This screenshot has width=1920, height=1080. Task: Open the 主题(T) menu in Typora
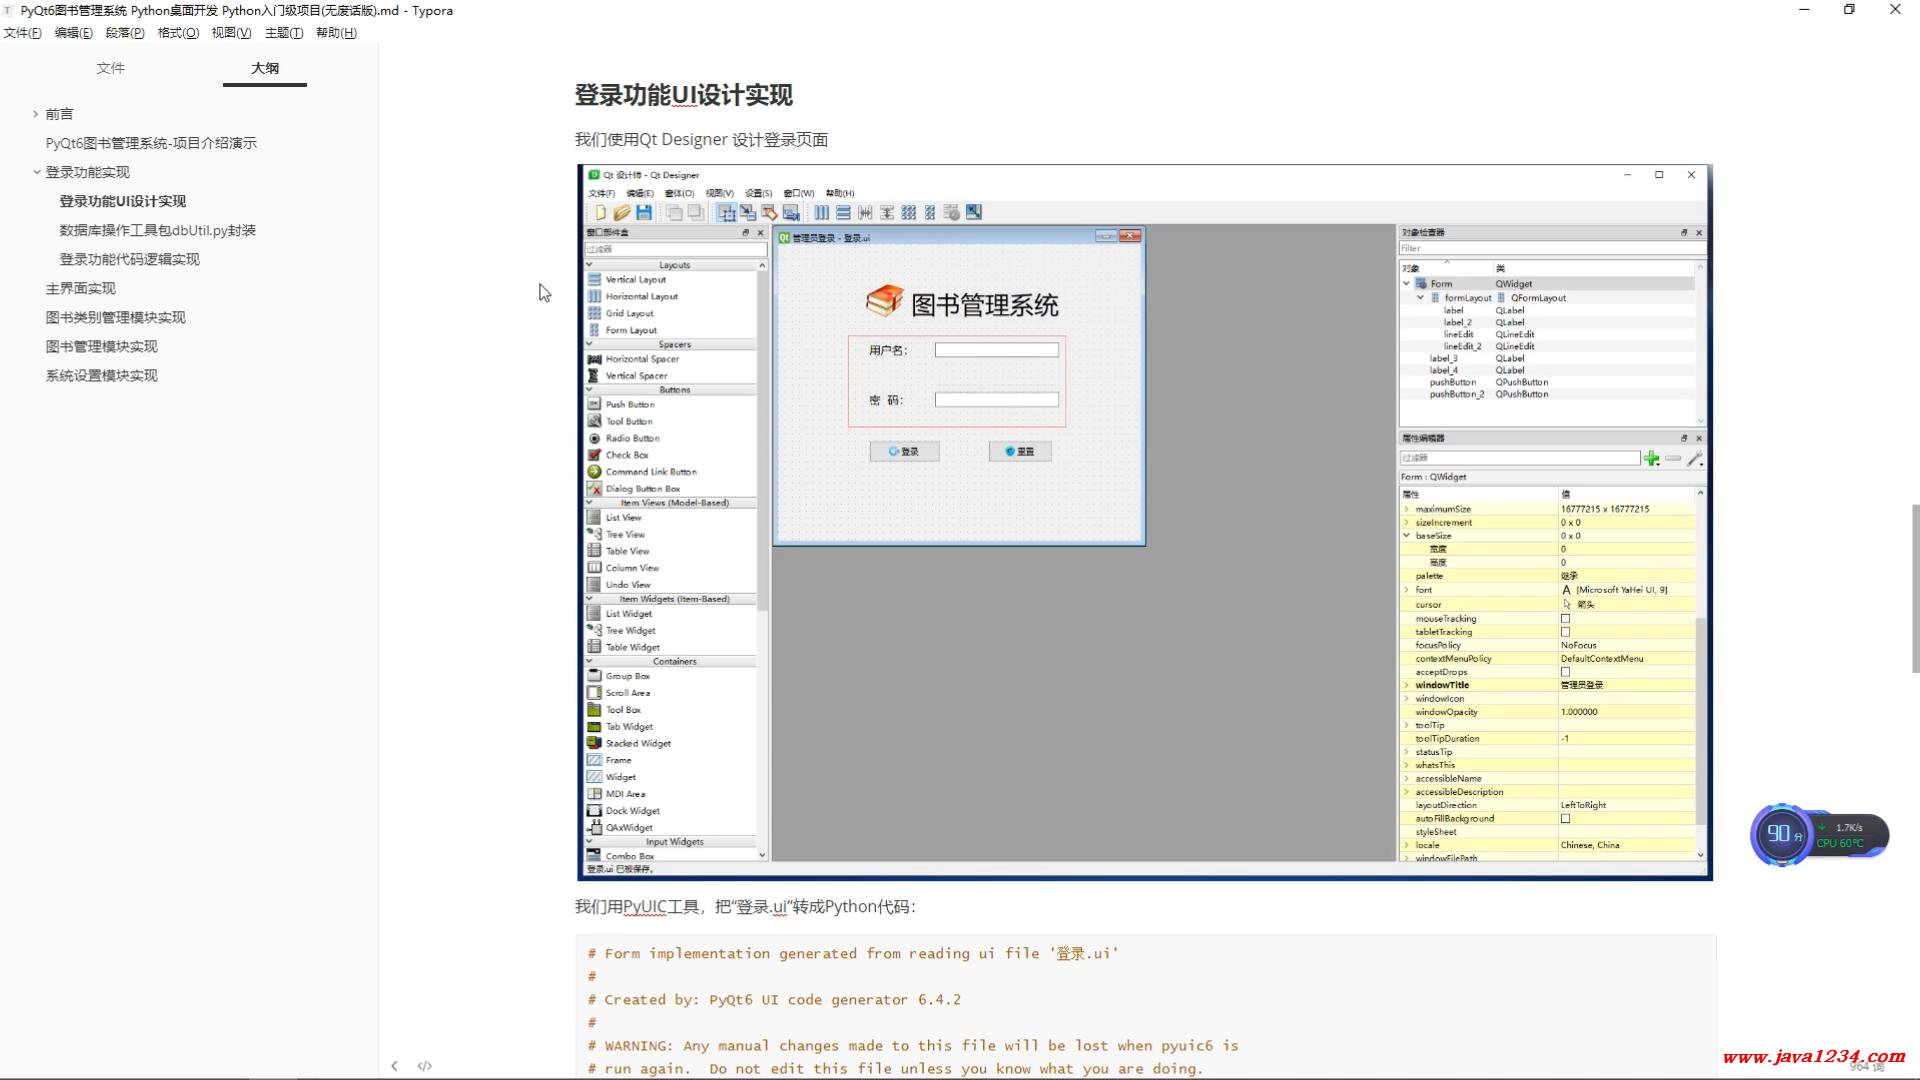[x=284, y=33]
